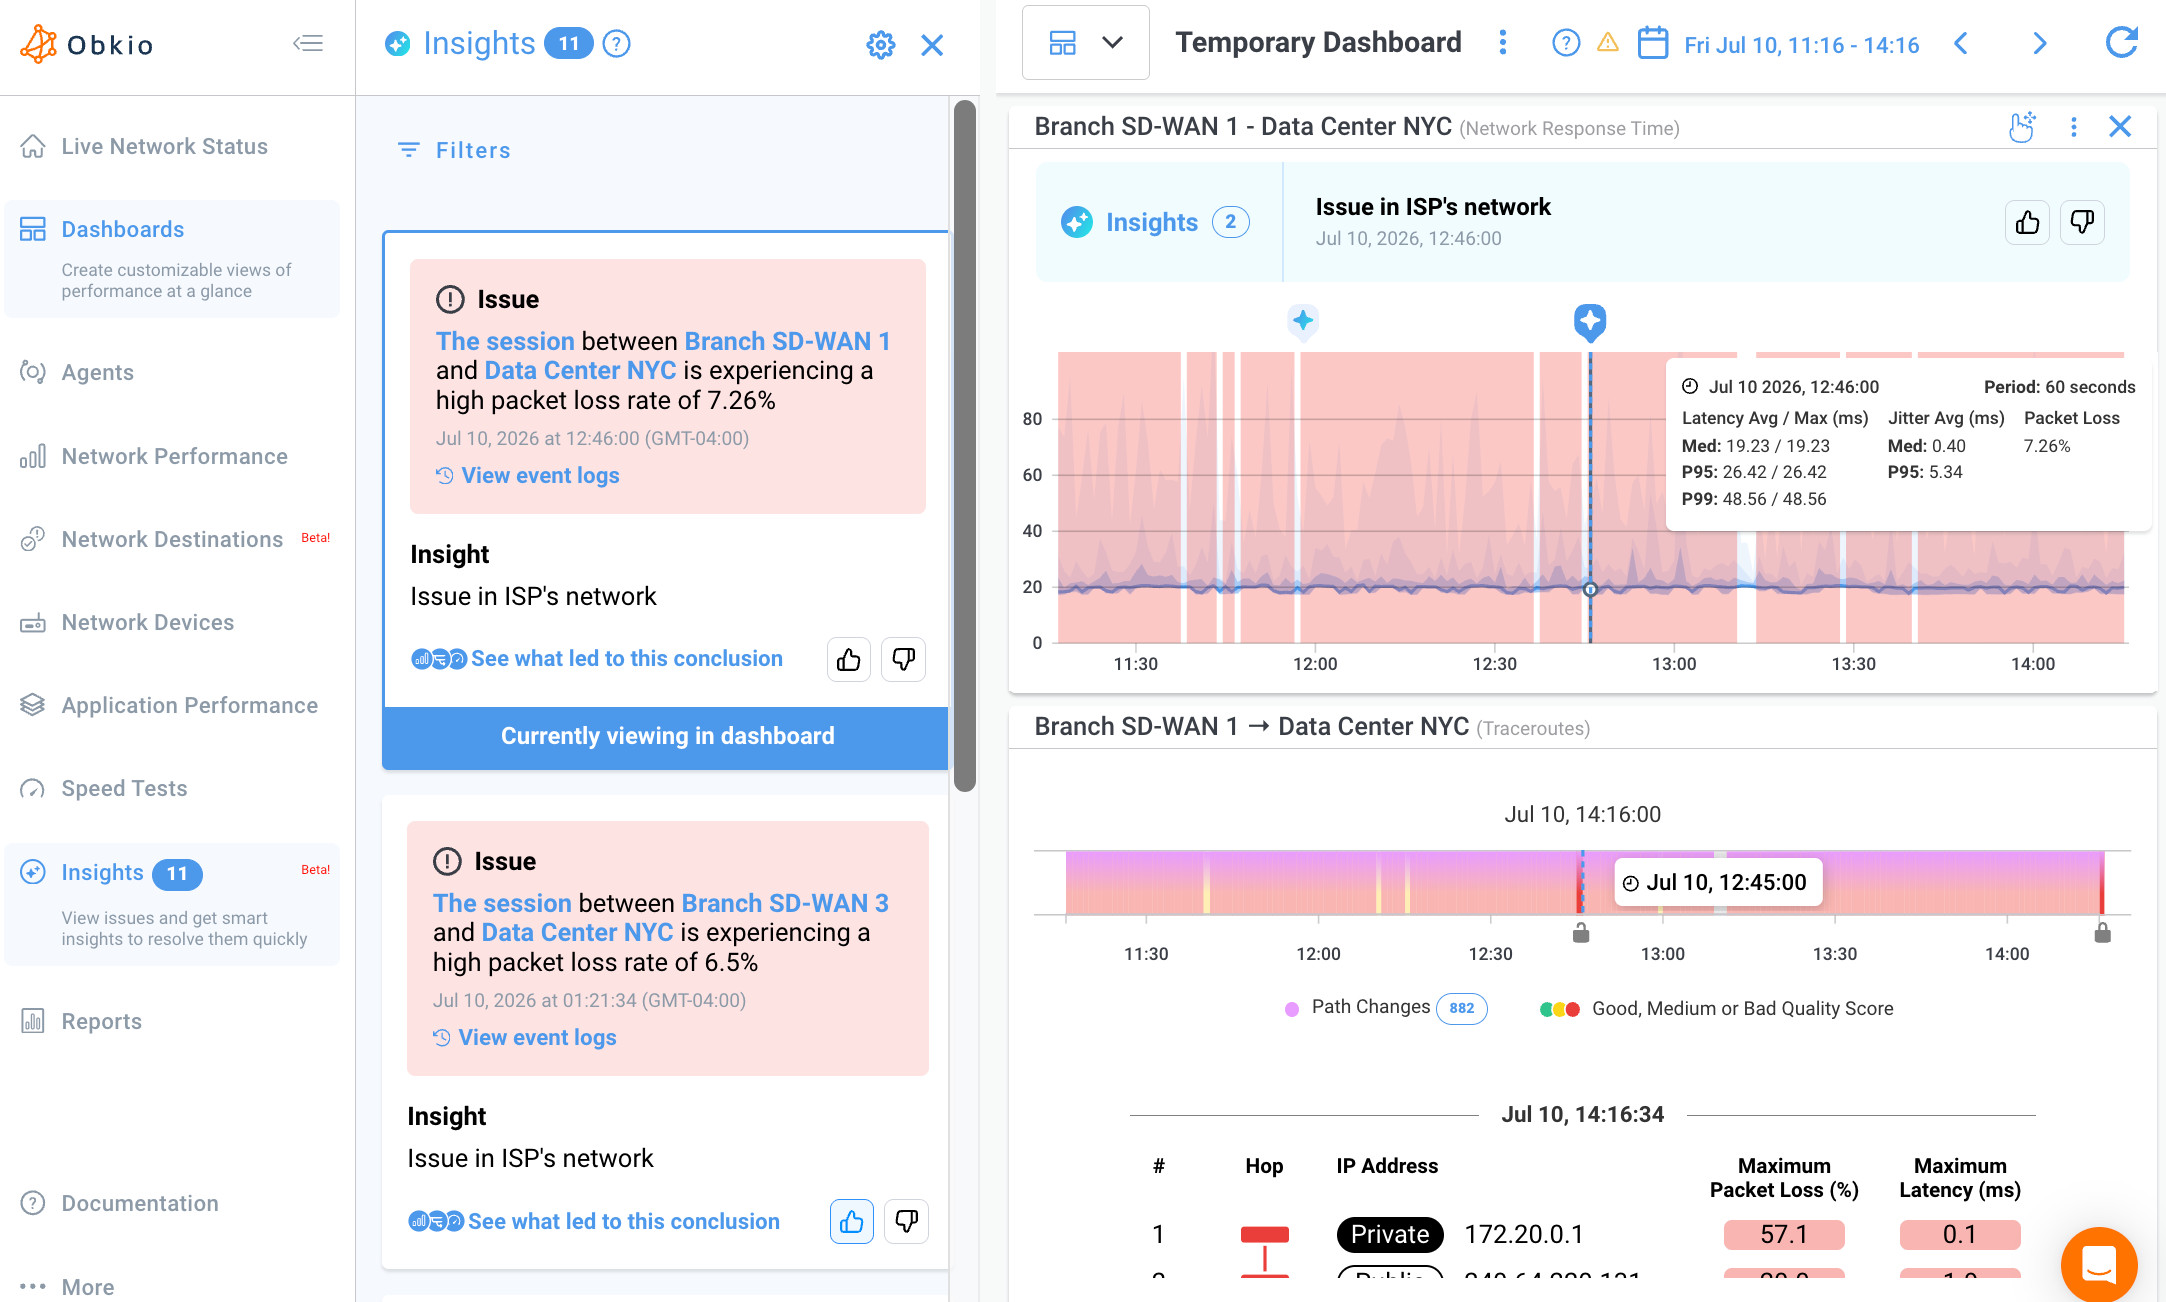Click the dashboard warning triangle
This screenshot has width=2166, height=1302.
pyautogui.click(x=1607, y=42)
